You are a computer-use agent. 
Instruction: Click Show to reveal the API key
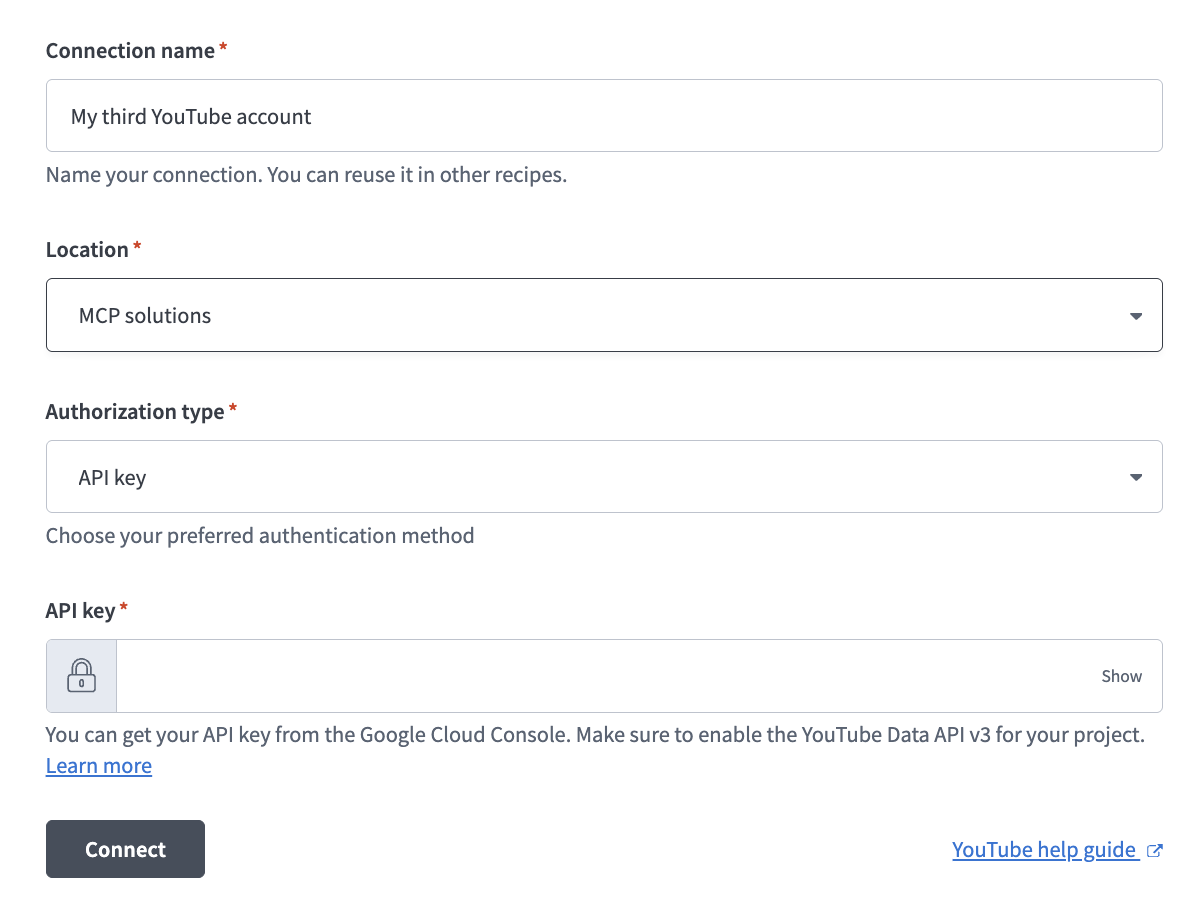[1121, 676]
